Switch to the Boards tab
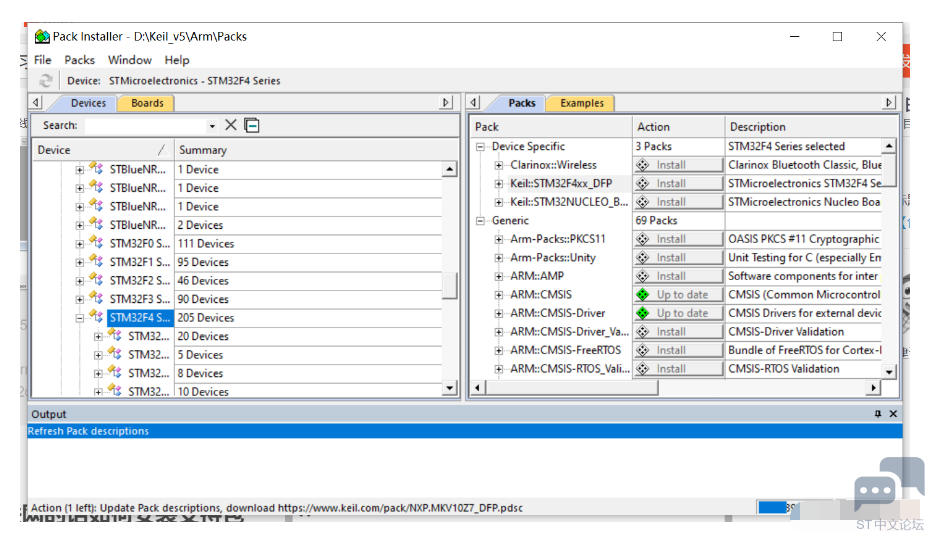 [147, 103]
